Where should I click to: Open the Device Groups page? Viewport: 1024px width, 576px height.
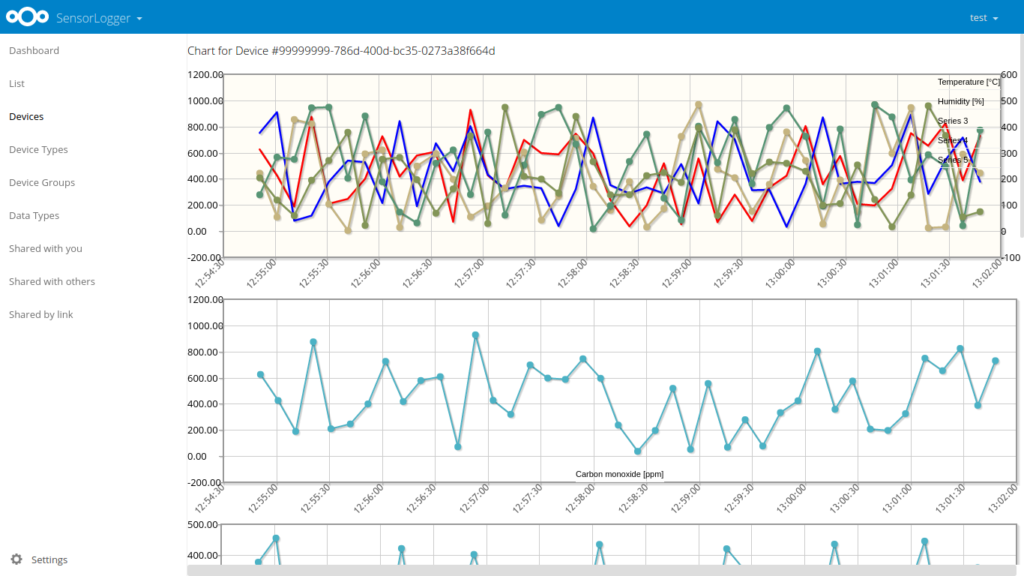tap(41, 182)
